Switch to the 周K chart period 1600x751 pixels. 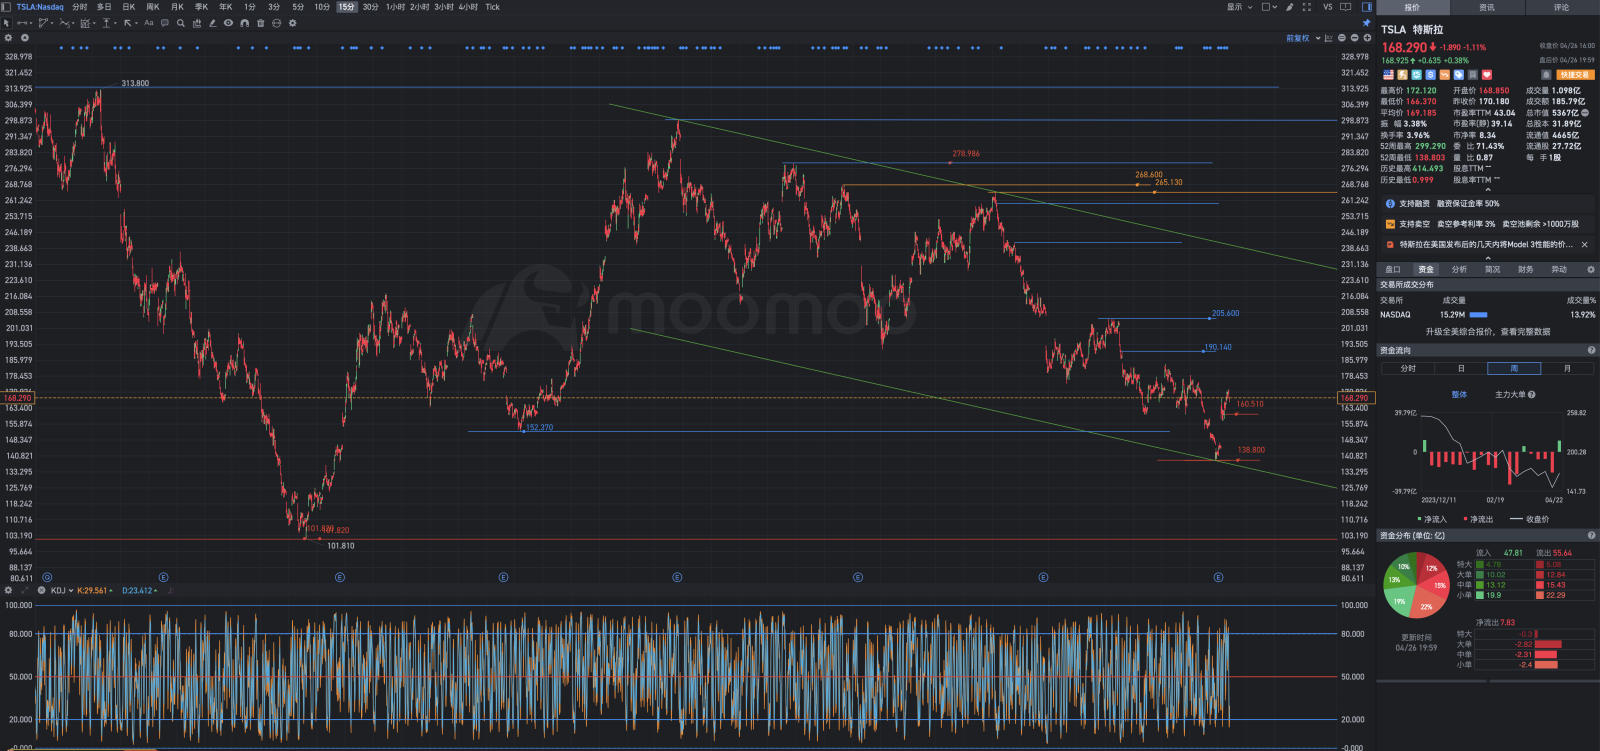coord(153,7)
